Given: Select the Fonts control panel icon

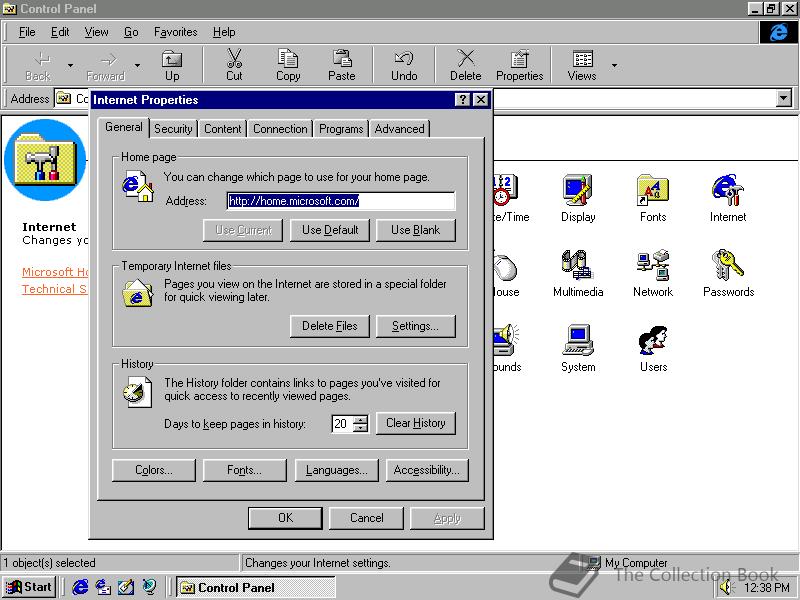Looking at the screenshot, I should [x=653, y=198].
